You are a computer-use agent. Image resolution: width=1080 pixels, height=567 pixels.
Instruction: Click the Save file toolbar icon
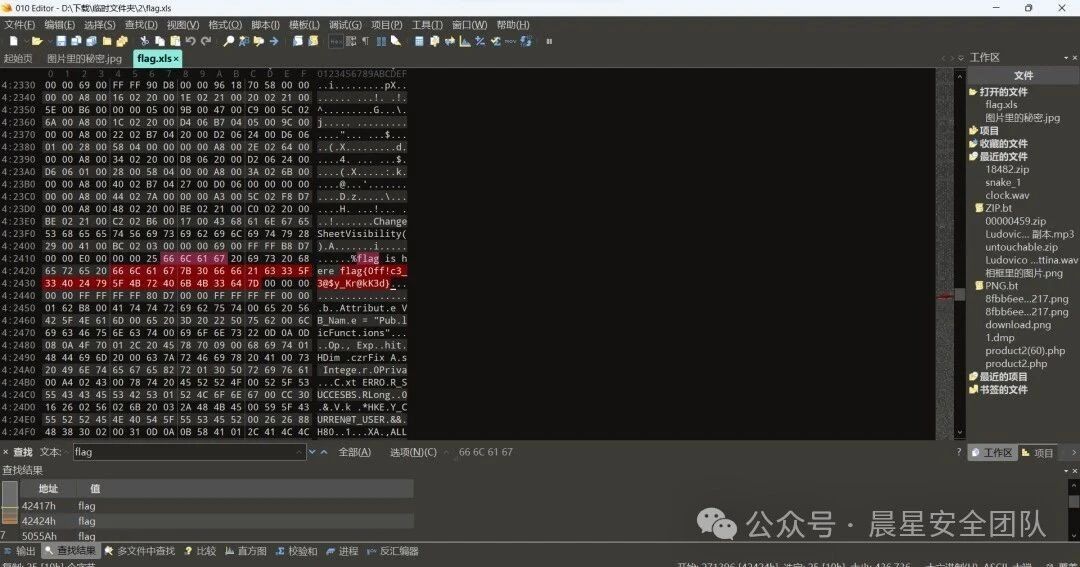tap(61, 41)
